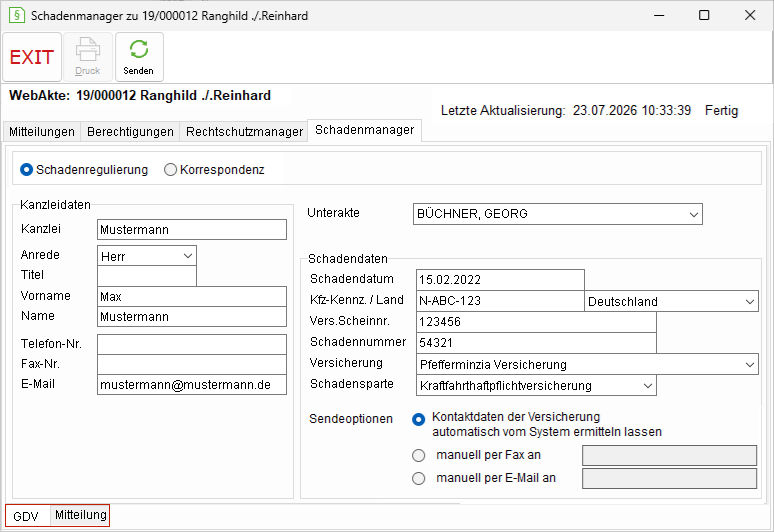
Task: Click the Schadennummer field 54321
Action: (x=536, y=342)
